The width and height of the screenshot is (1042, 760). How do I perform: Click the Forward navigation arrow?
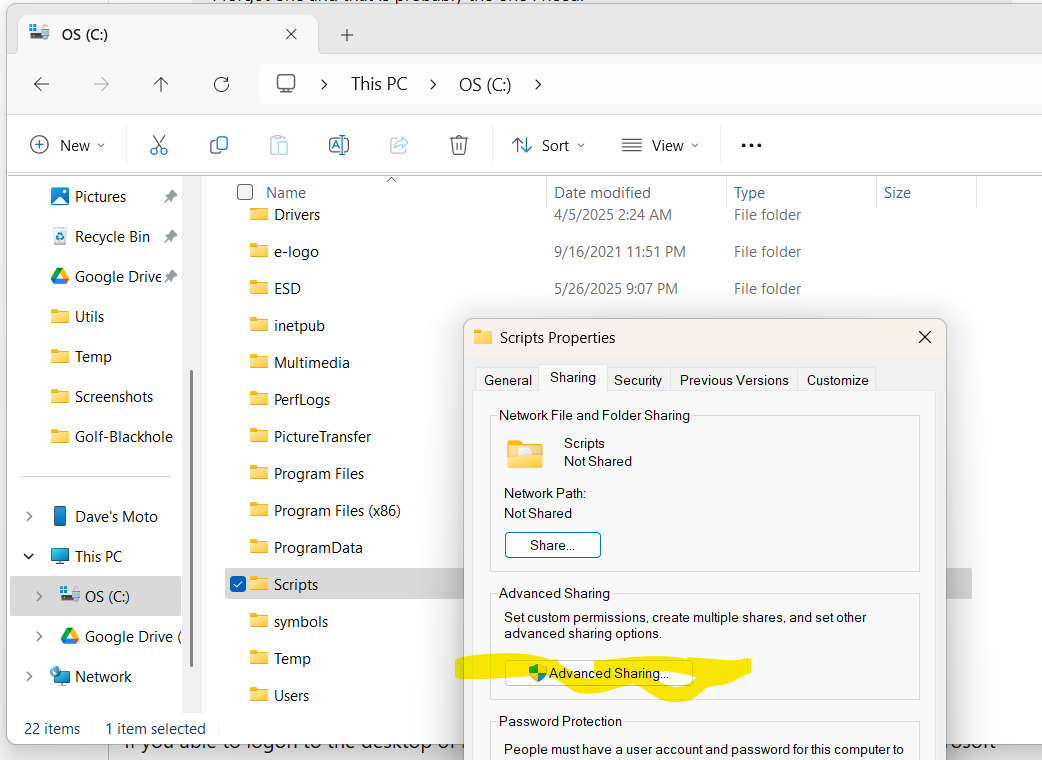click(101, 84)
